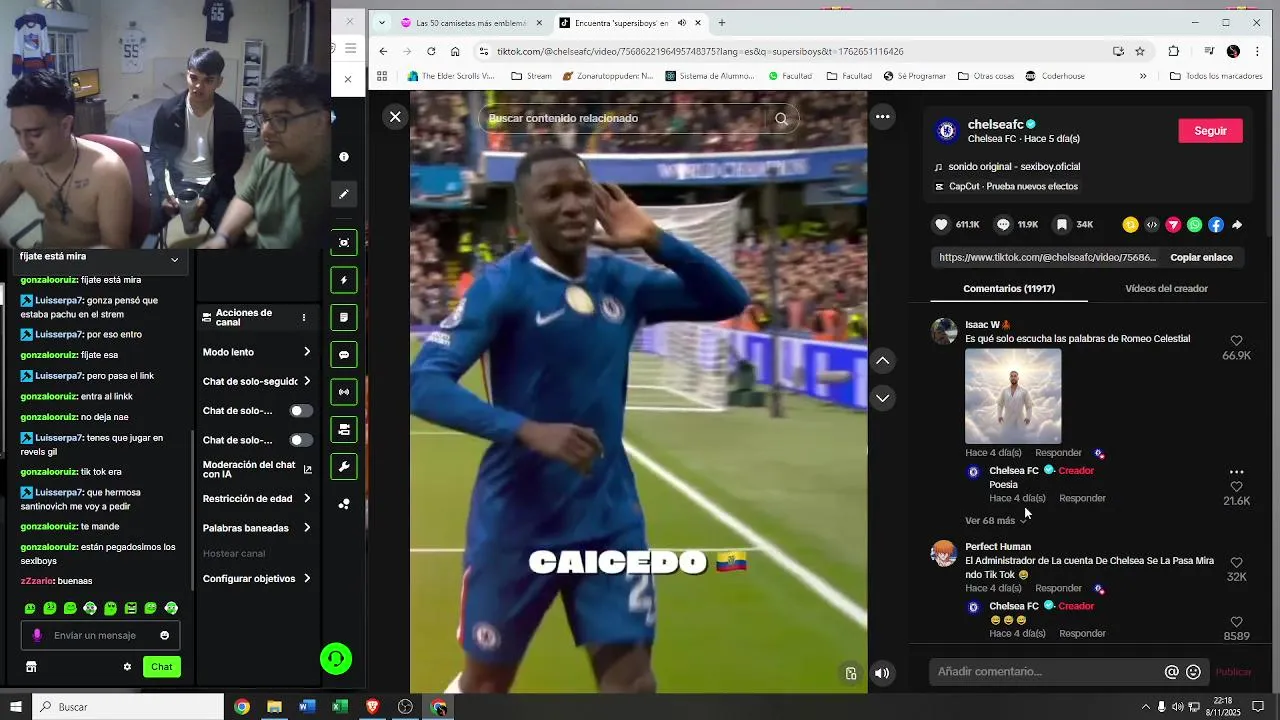The width and height of the screenshot is (1280, 720).
Task: Open Acciones de canal three-dot menu
Action: point(303,318)
